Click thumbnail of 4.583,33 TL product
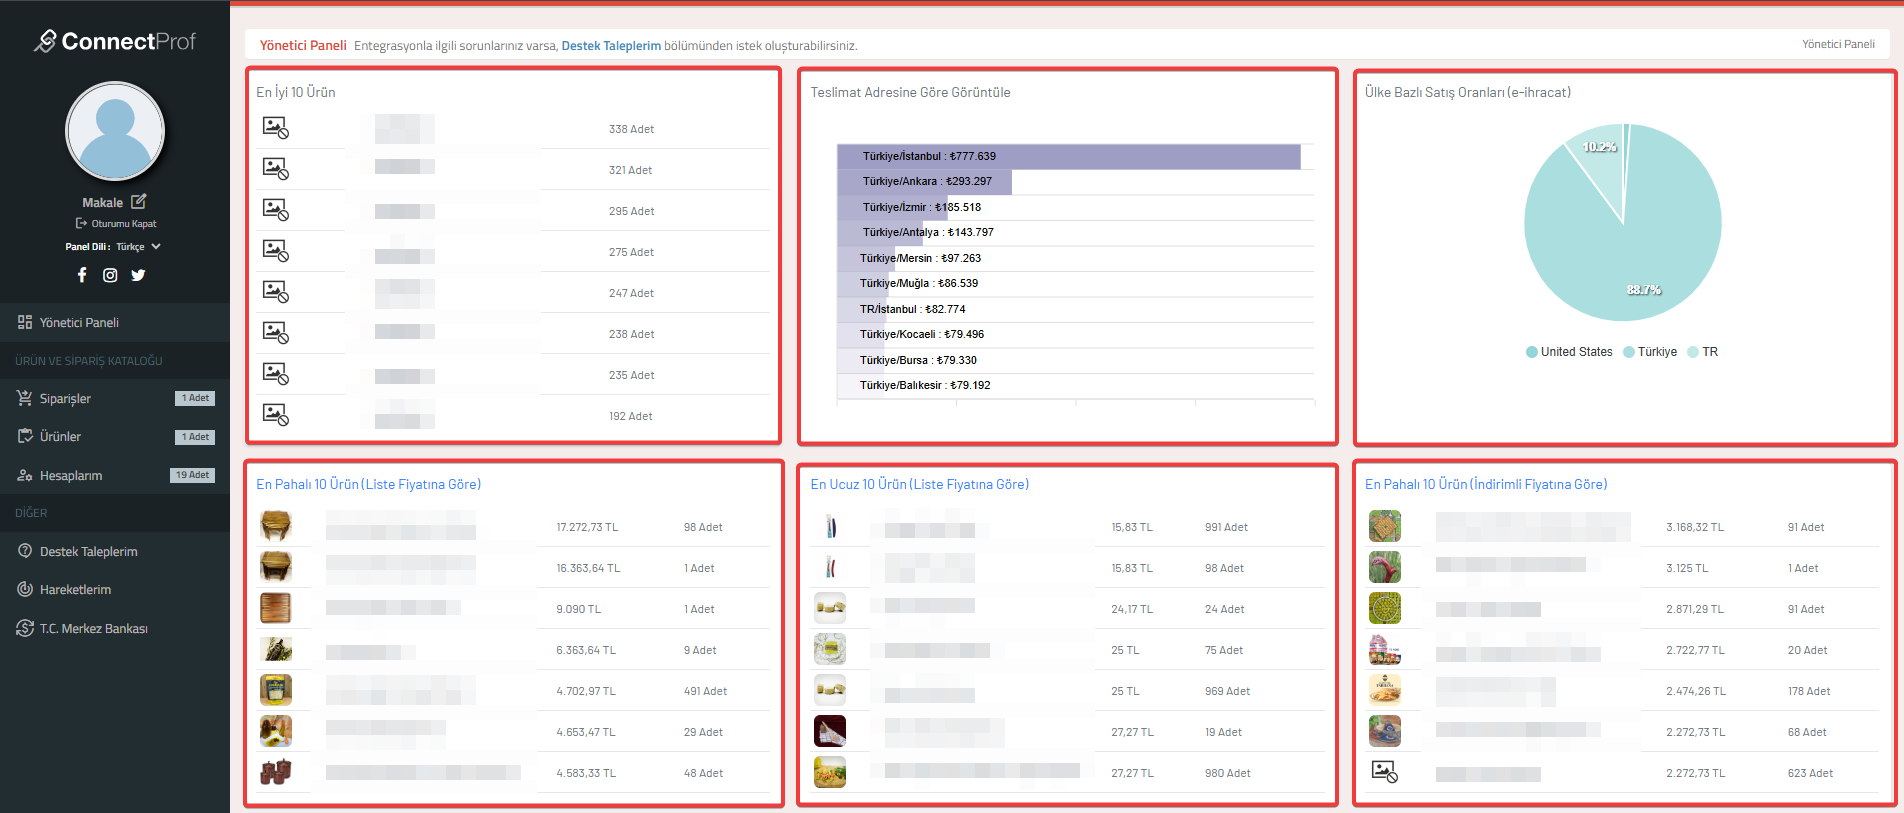1904x813 pixels. click(276, 772)
